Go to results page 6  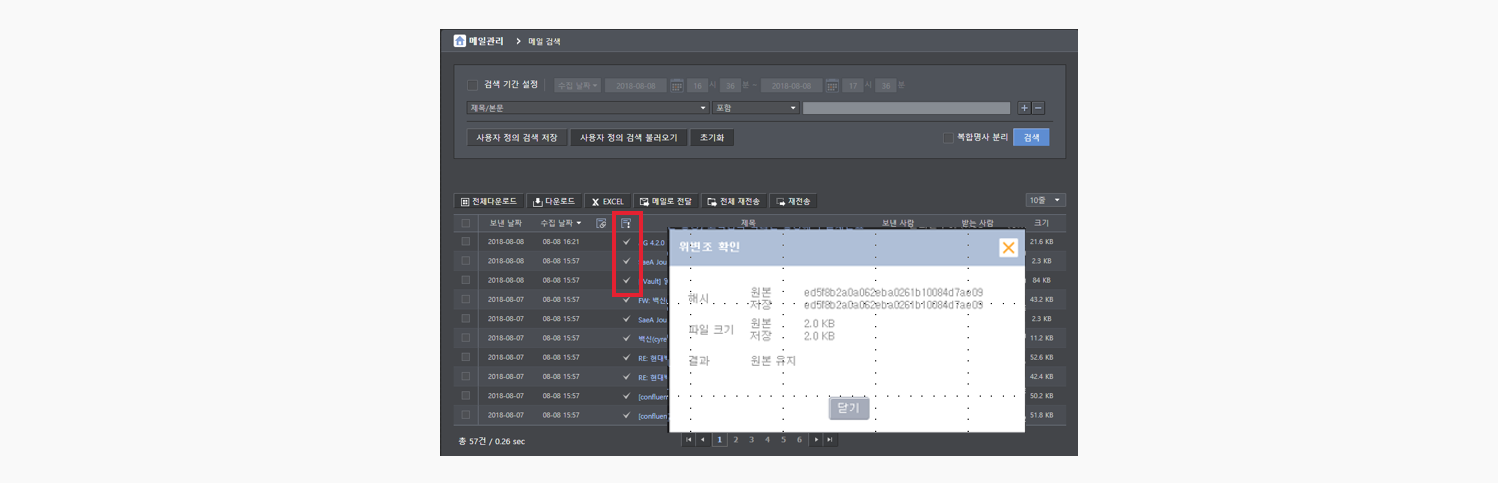tap(799, 439)
